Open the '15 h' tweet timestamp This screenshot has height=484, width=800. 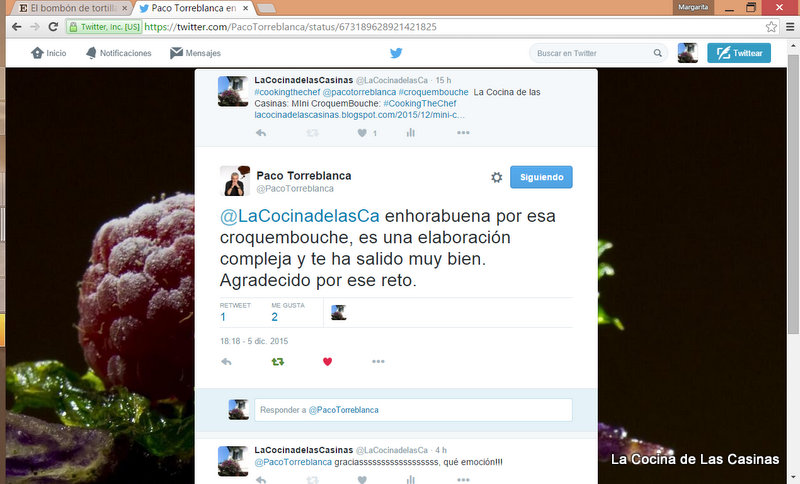click(x=443, y=81)
